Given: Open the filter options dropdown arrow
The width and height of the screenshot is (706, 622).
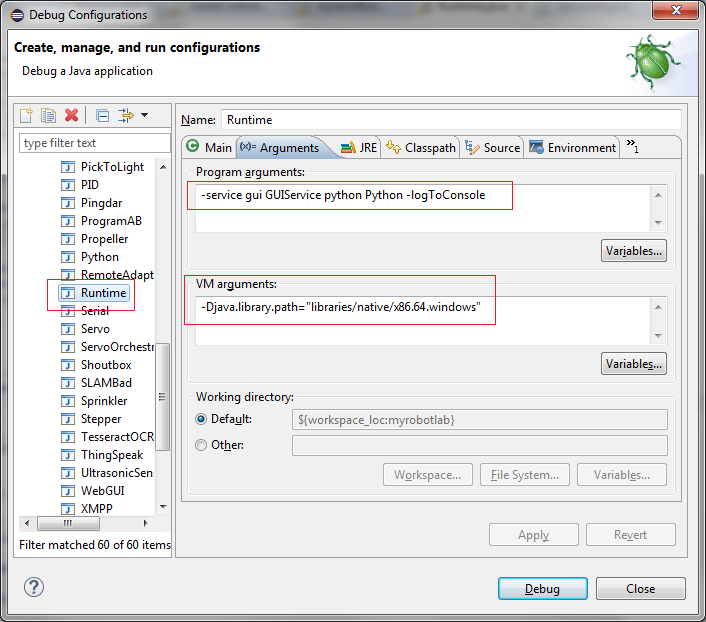Looking at the screenshot, I should coord(144,116).
